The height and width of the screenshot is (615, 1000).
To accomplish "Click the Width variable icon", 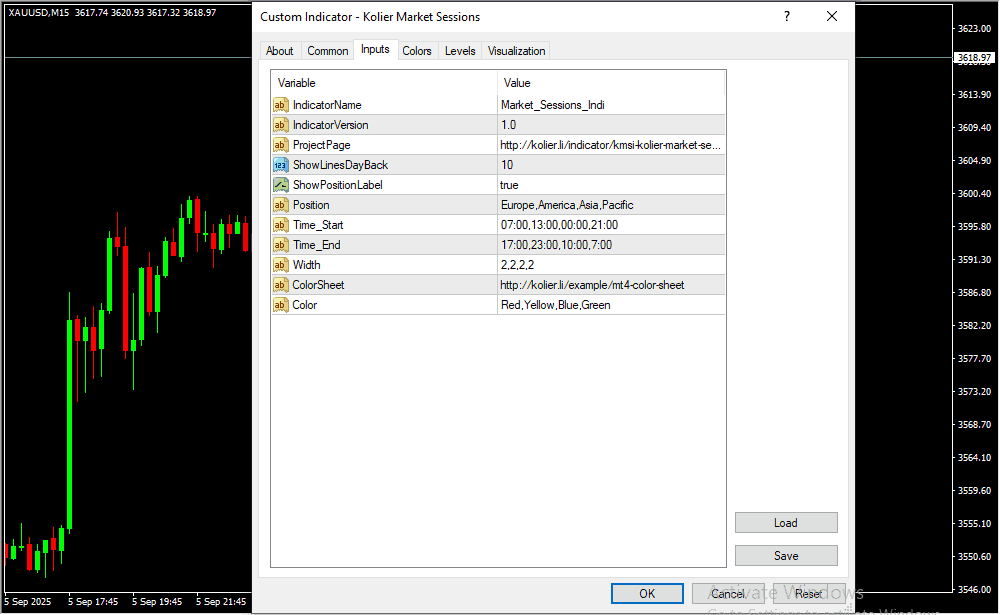I will [280, 265].
